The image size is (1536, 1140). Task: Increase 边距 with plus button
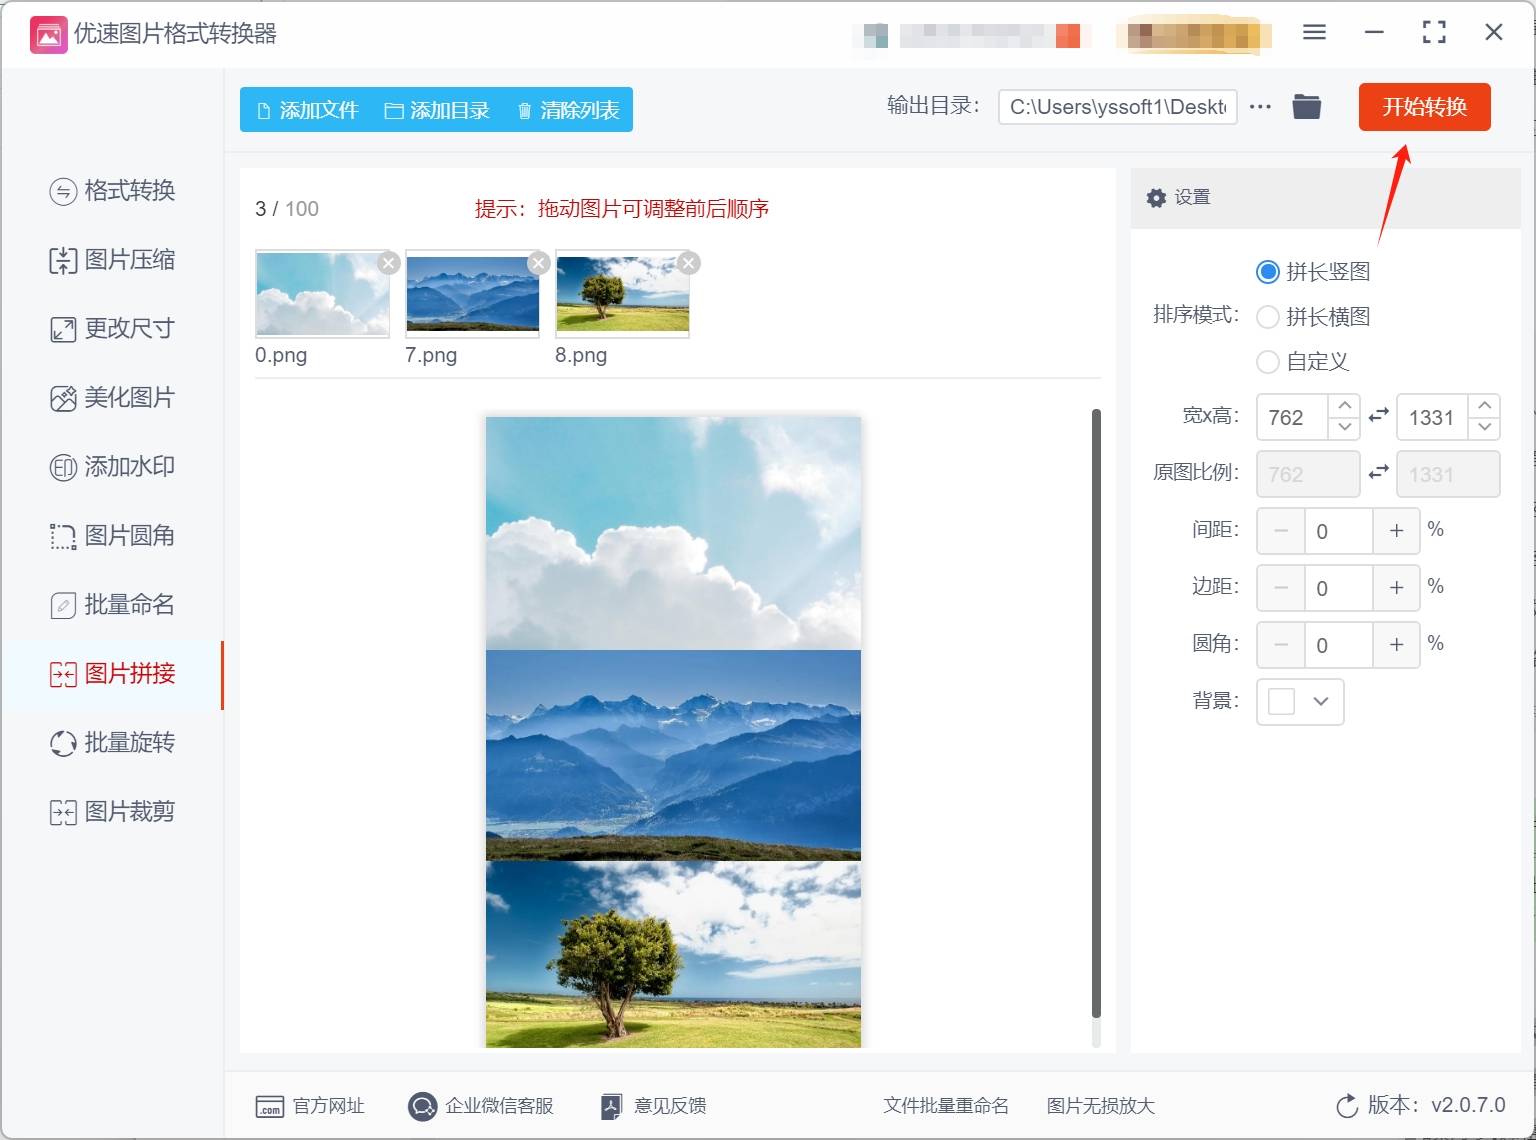click(x=1397, y=588)
